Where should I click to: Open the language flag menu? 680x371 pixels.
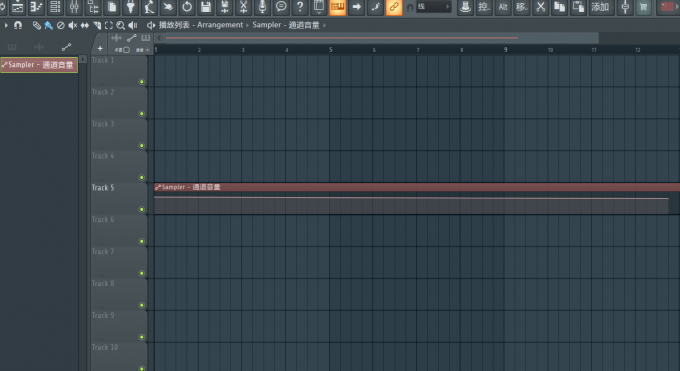coord(668,7)
